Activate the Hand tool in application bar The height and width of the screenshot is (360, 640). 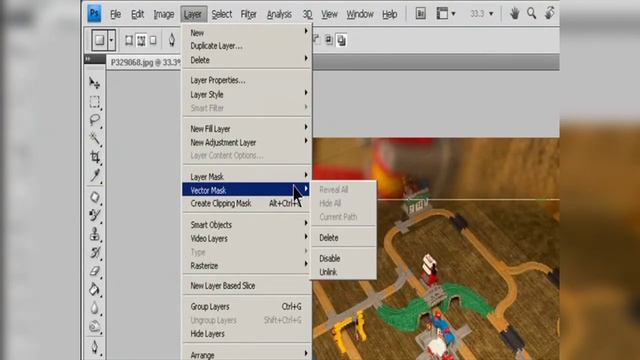[514, 14]
